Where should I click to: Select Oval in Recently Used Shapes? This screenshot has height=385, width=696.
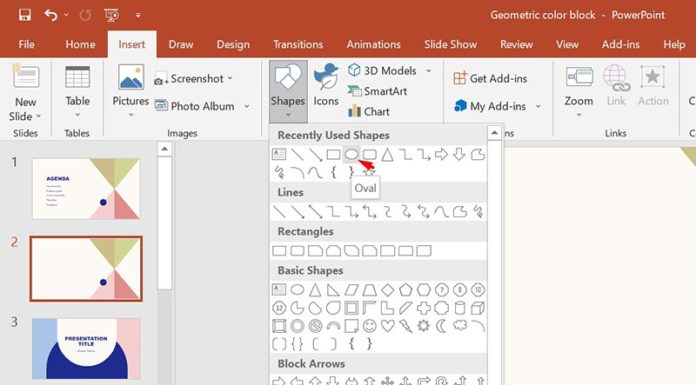pos(351,155)
